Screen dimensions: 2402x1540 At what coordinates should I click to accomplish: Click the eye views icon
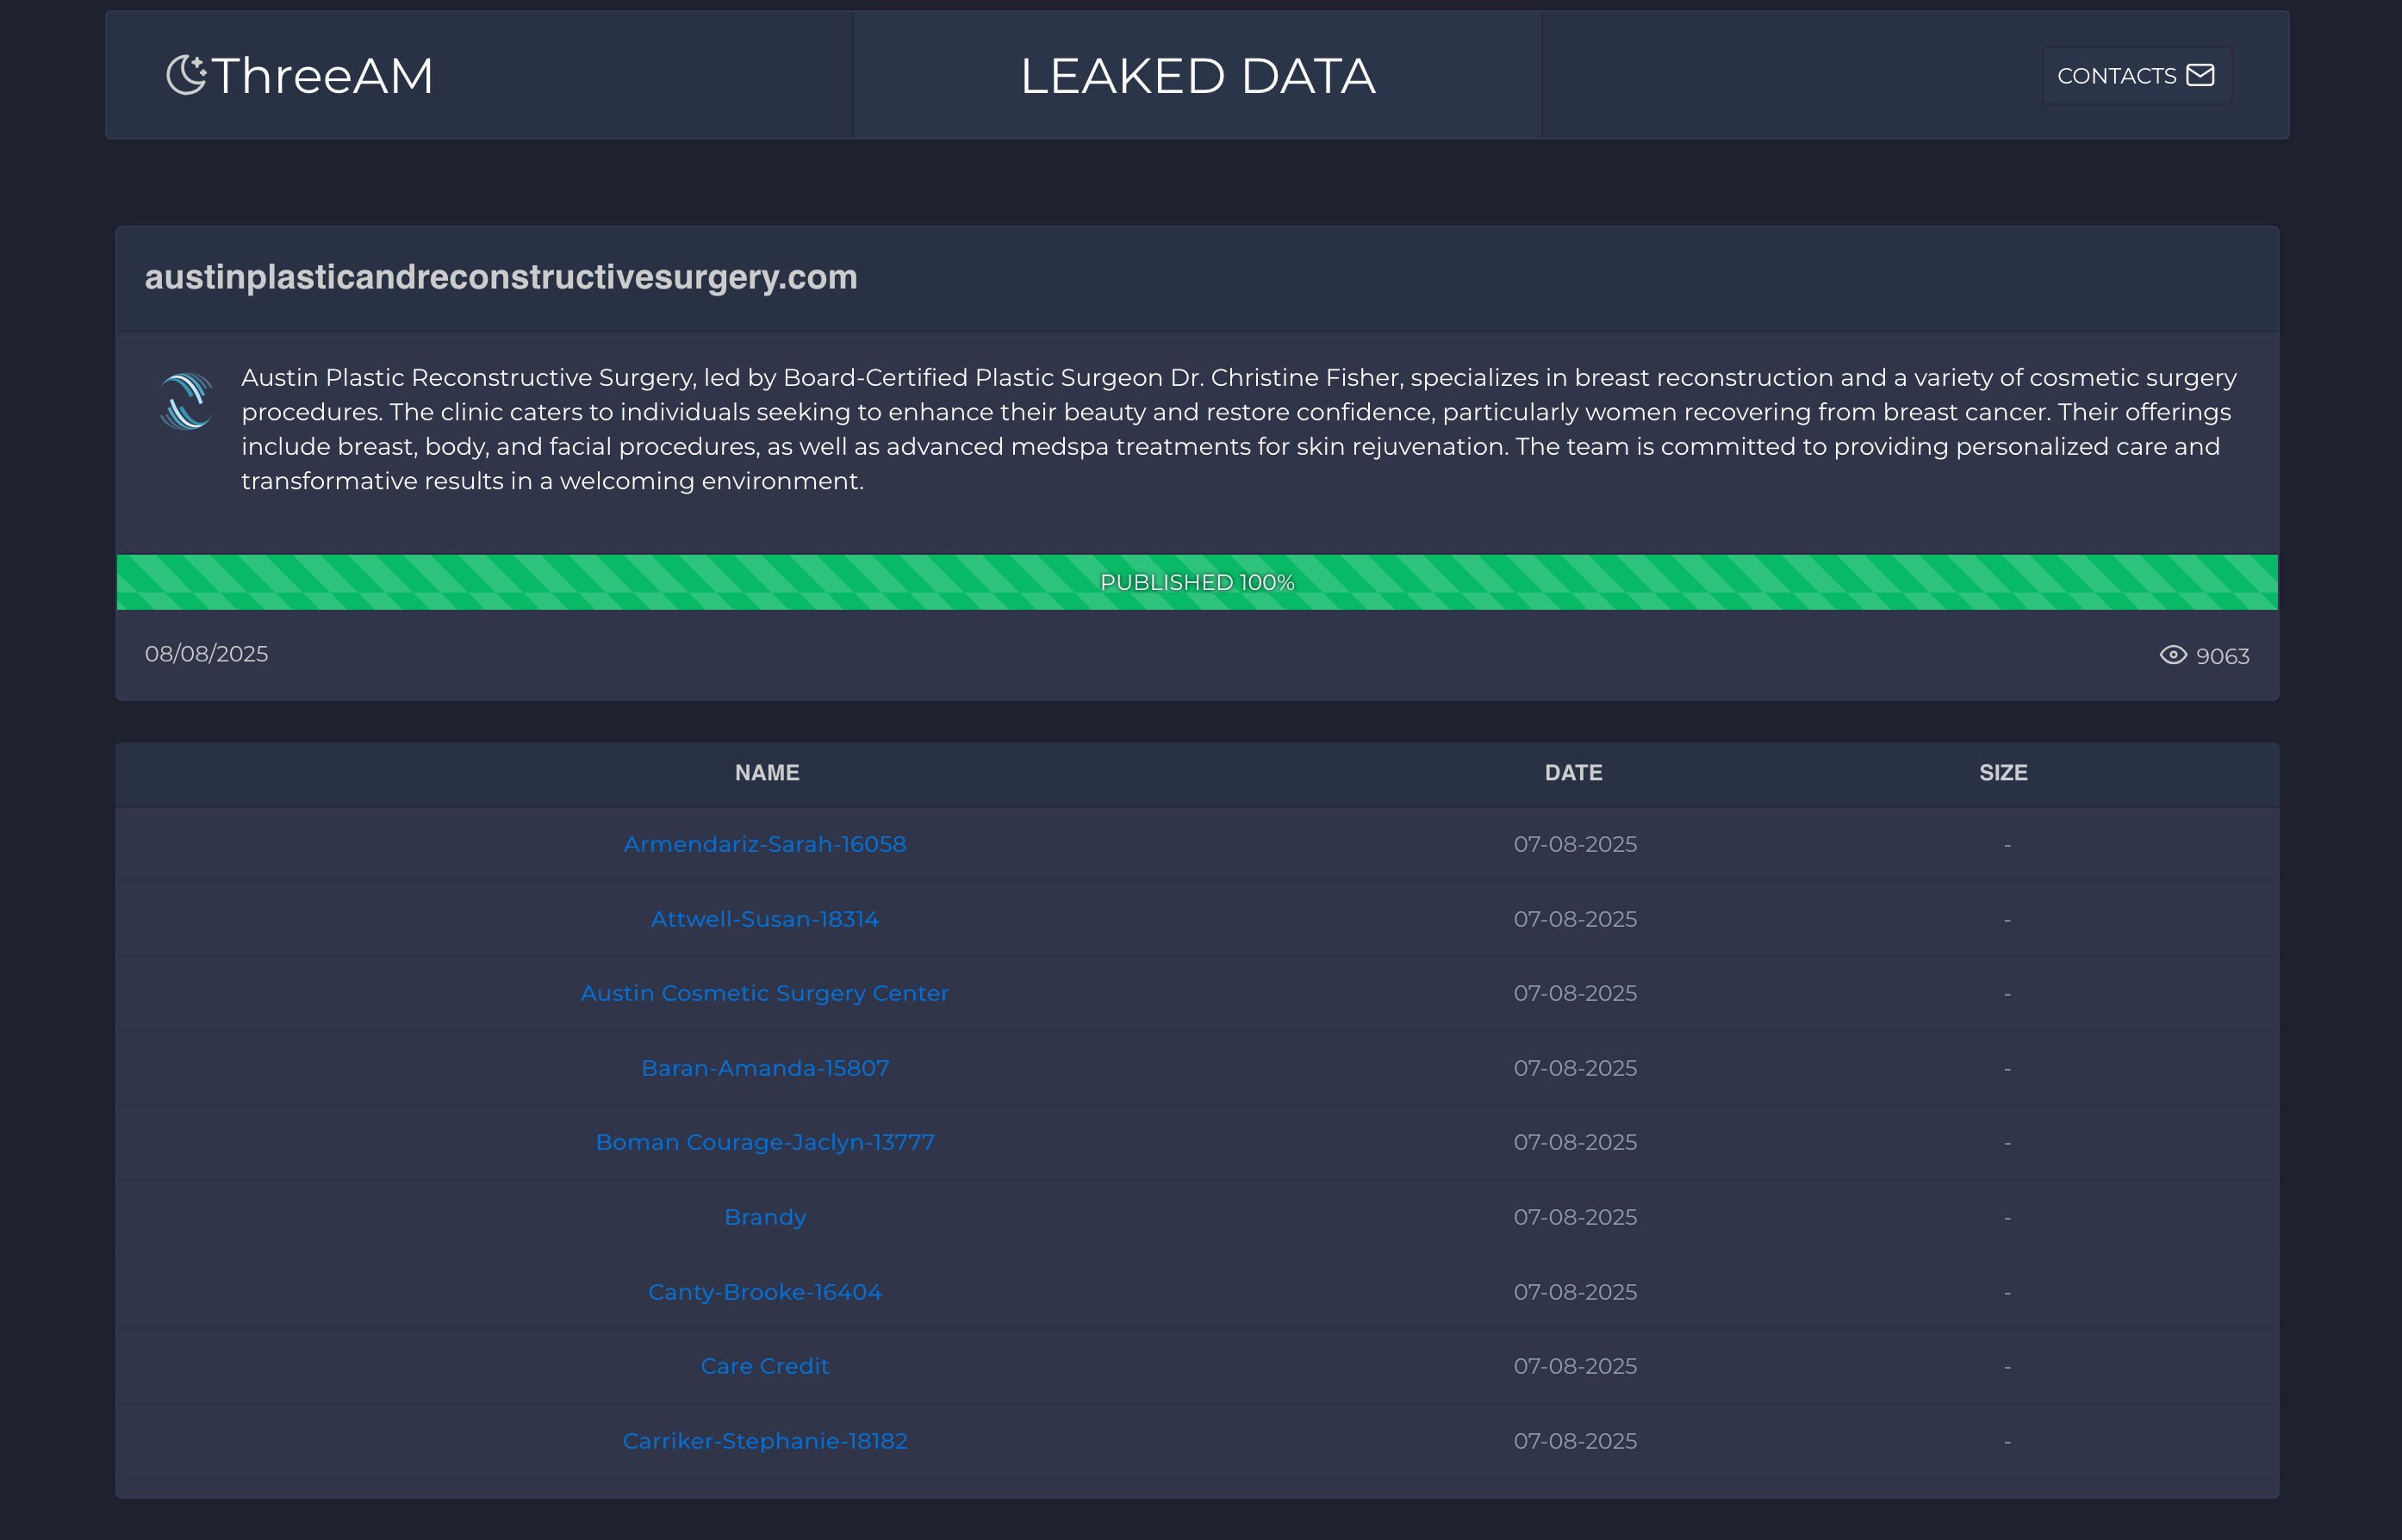(2173, 655)
